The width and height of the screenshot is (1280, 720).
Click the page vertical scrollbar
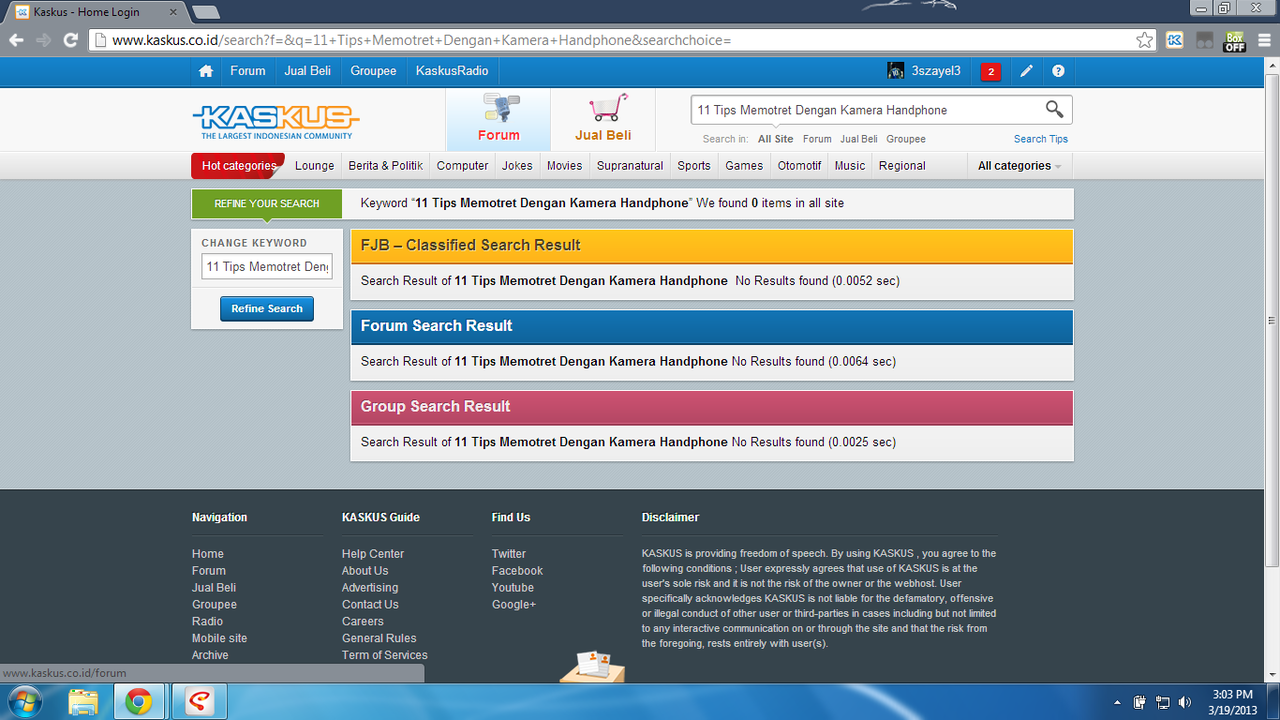click(1272, 320)
